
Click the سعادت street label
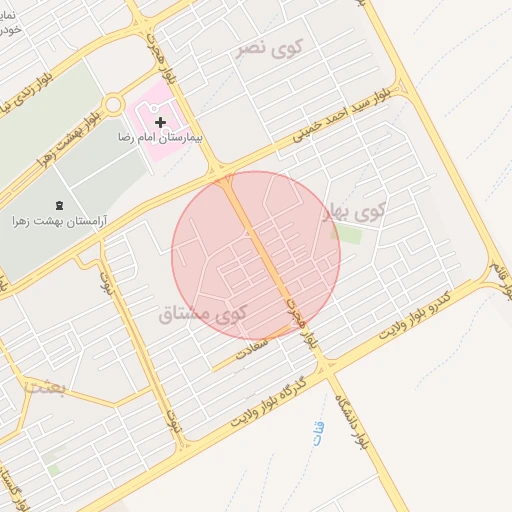252,349
